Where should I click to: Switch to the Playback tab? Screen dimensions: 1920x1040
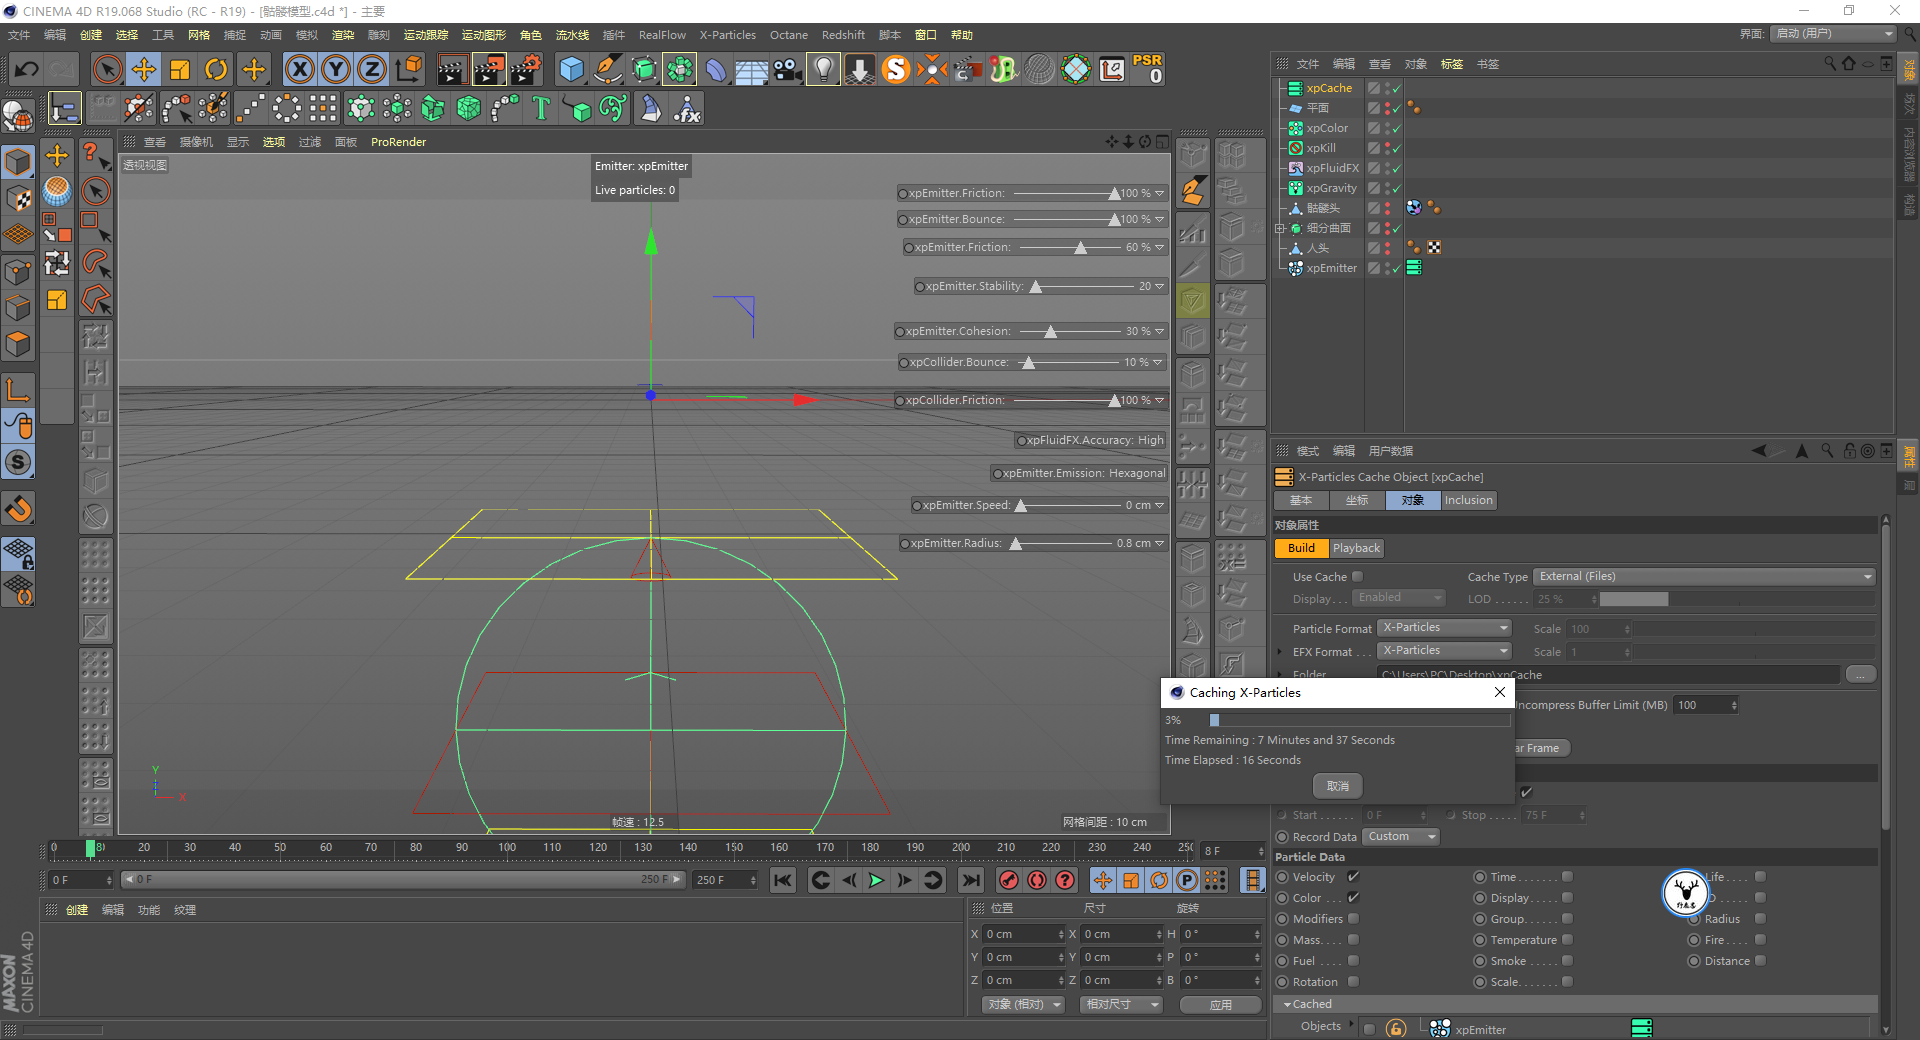pyautogui.click(x=1356, y=548)
